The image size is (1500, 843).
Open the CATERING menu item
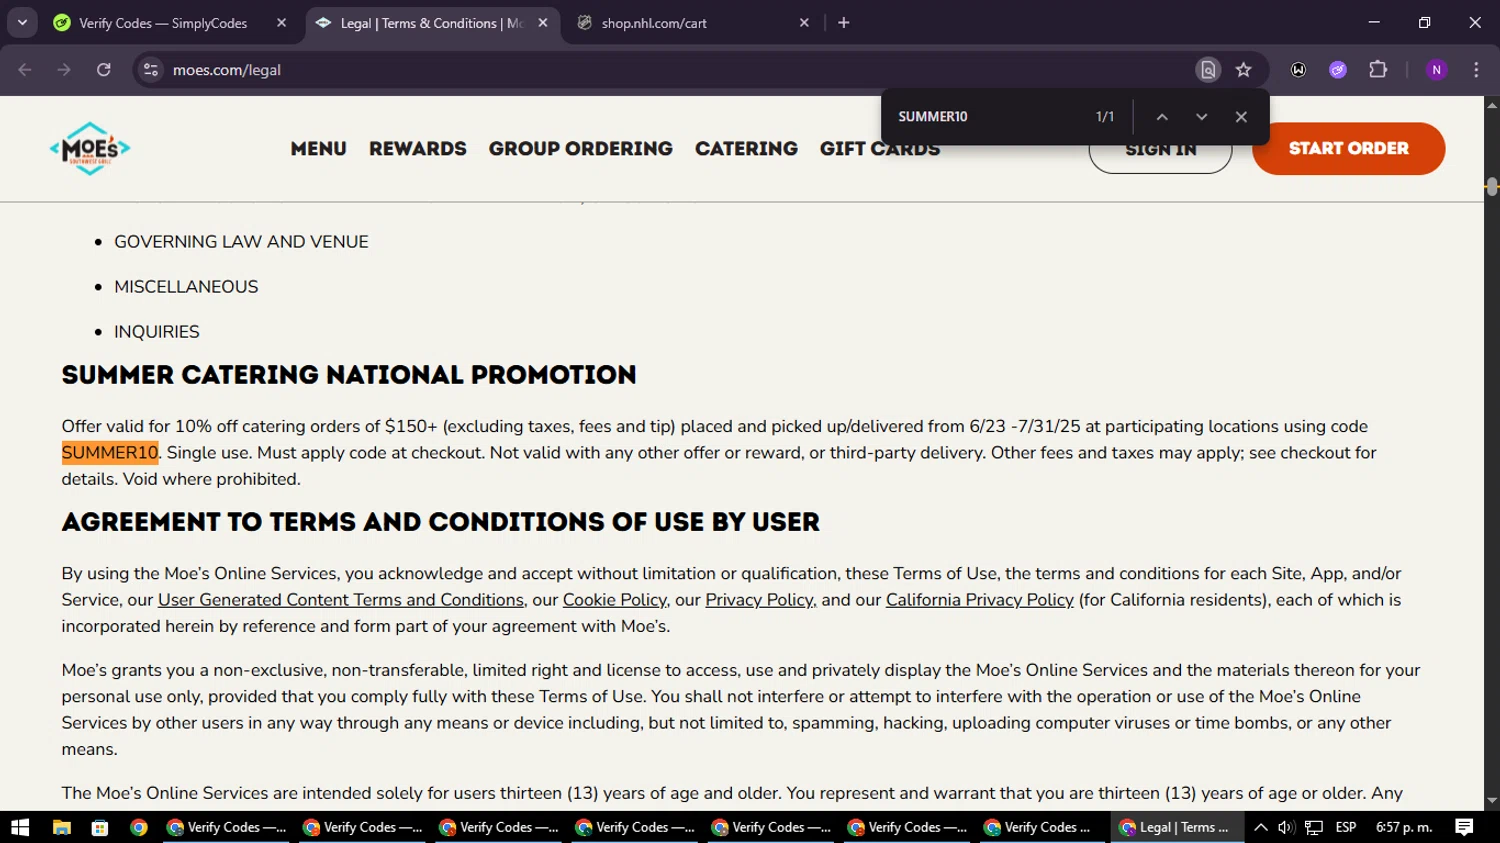pos(746,149)
